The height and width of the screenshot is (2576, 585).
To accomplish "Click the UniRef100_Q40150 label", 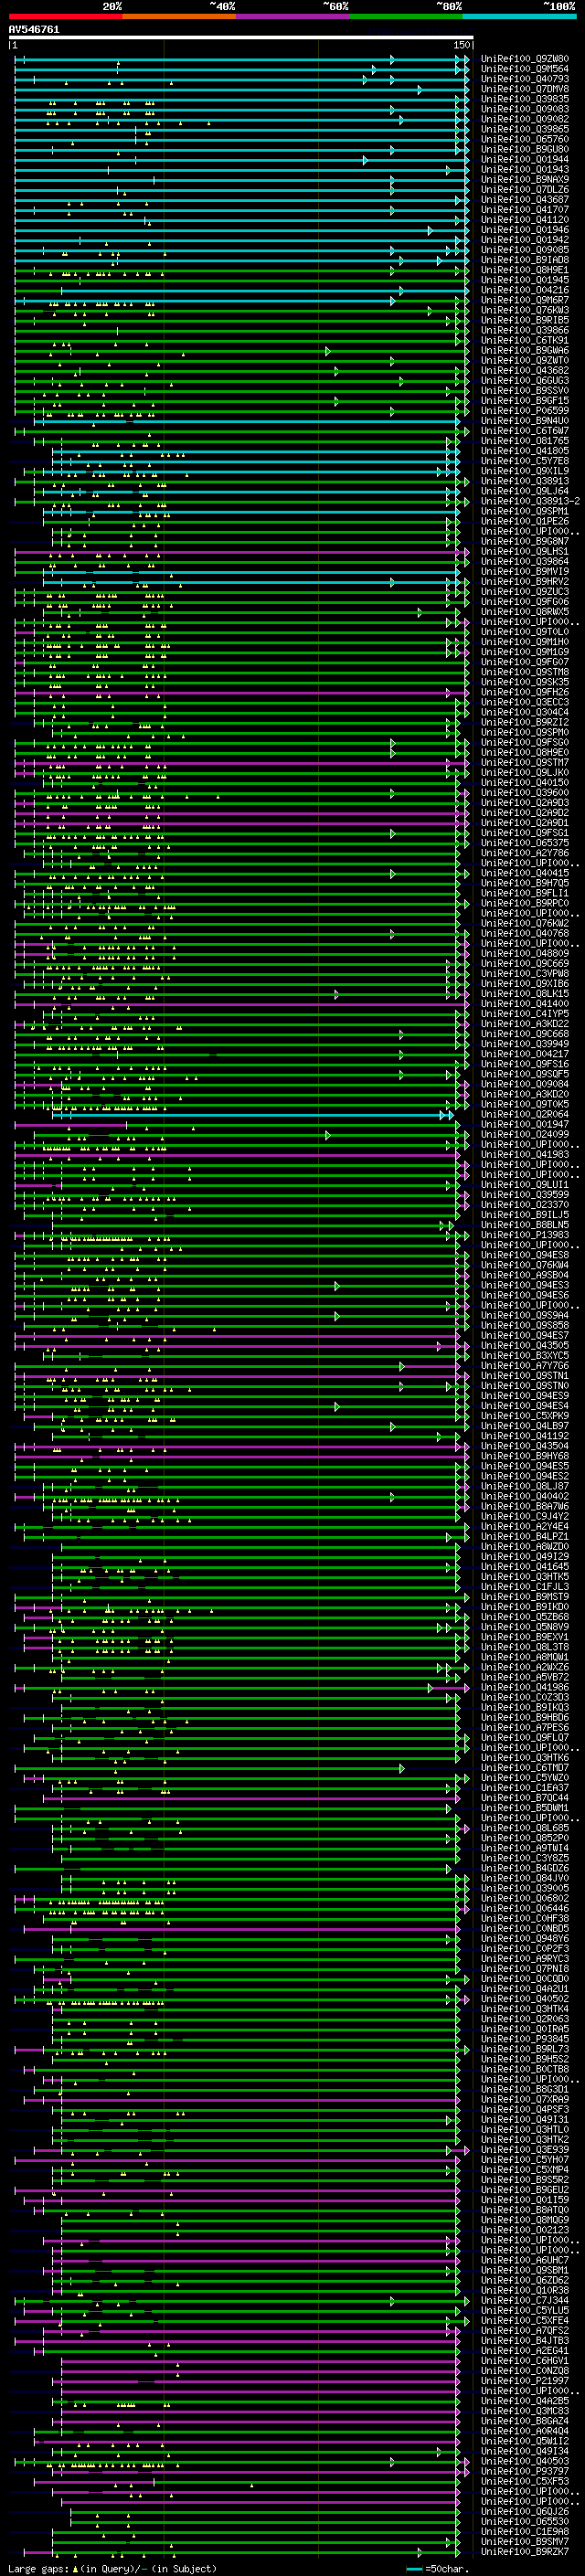I will 524,782.
